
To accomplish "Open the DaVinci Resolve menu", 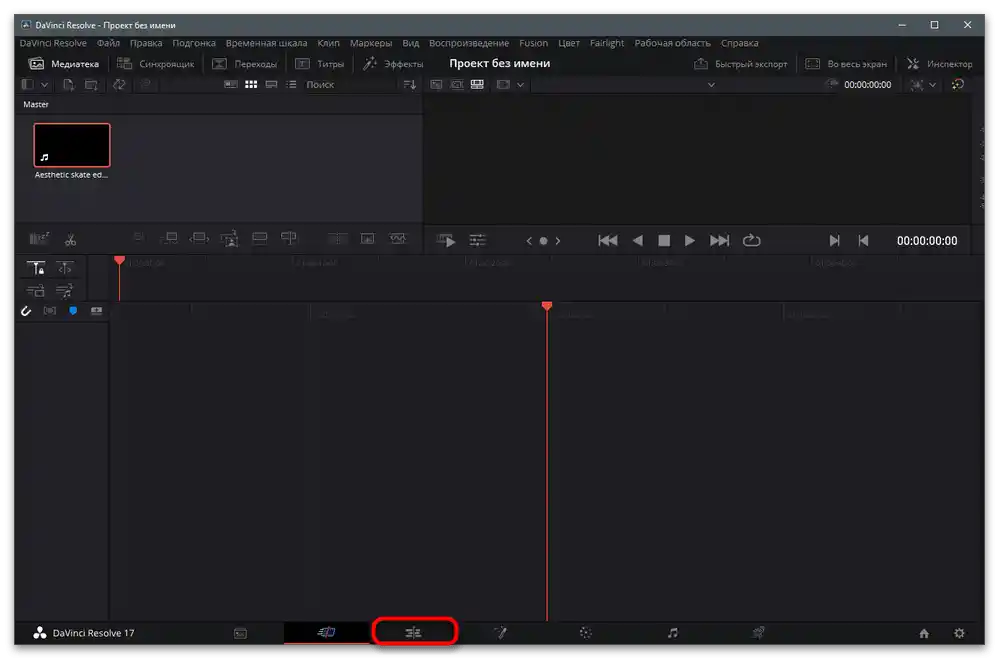I will tap(53, 43).
